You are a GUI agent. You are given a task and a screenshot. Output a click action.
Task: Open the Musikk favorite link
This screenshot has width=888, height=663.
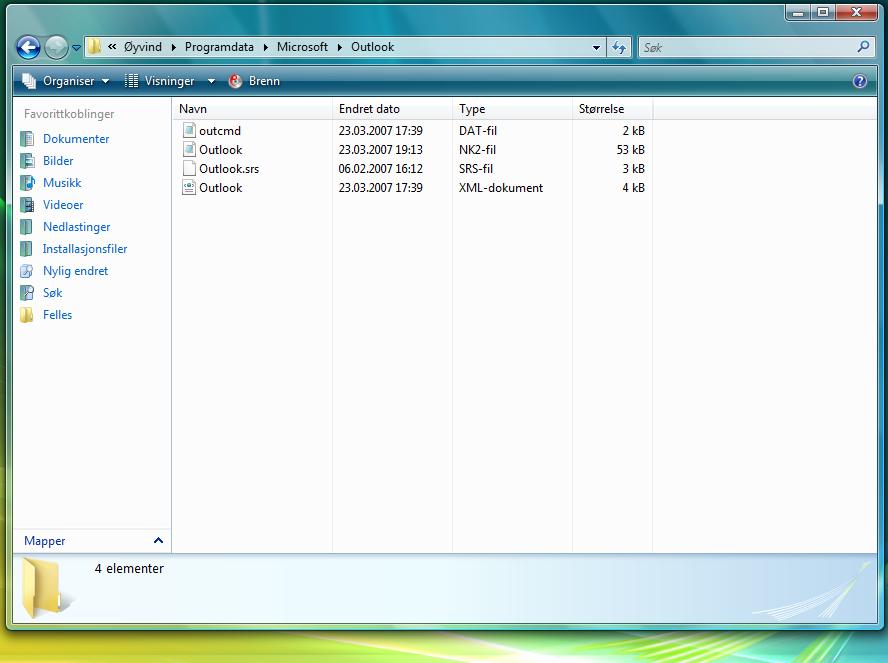62,183
